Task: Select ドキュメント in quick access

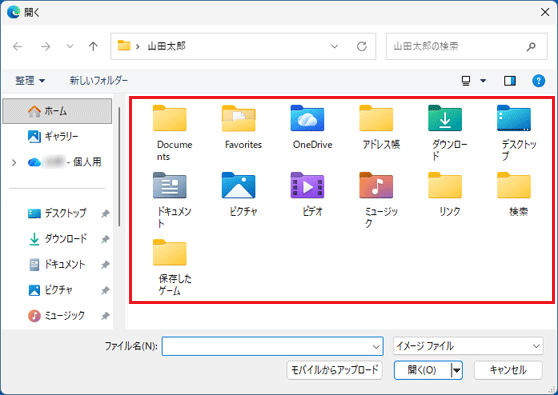Action: click(57, 264)
